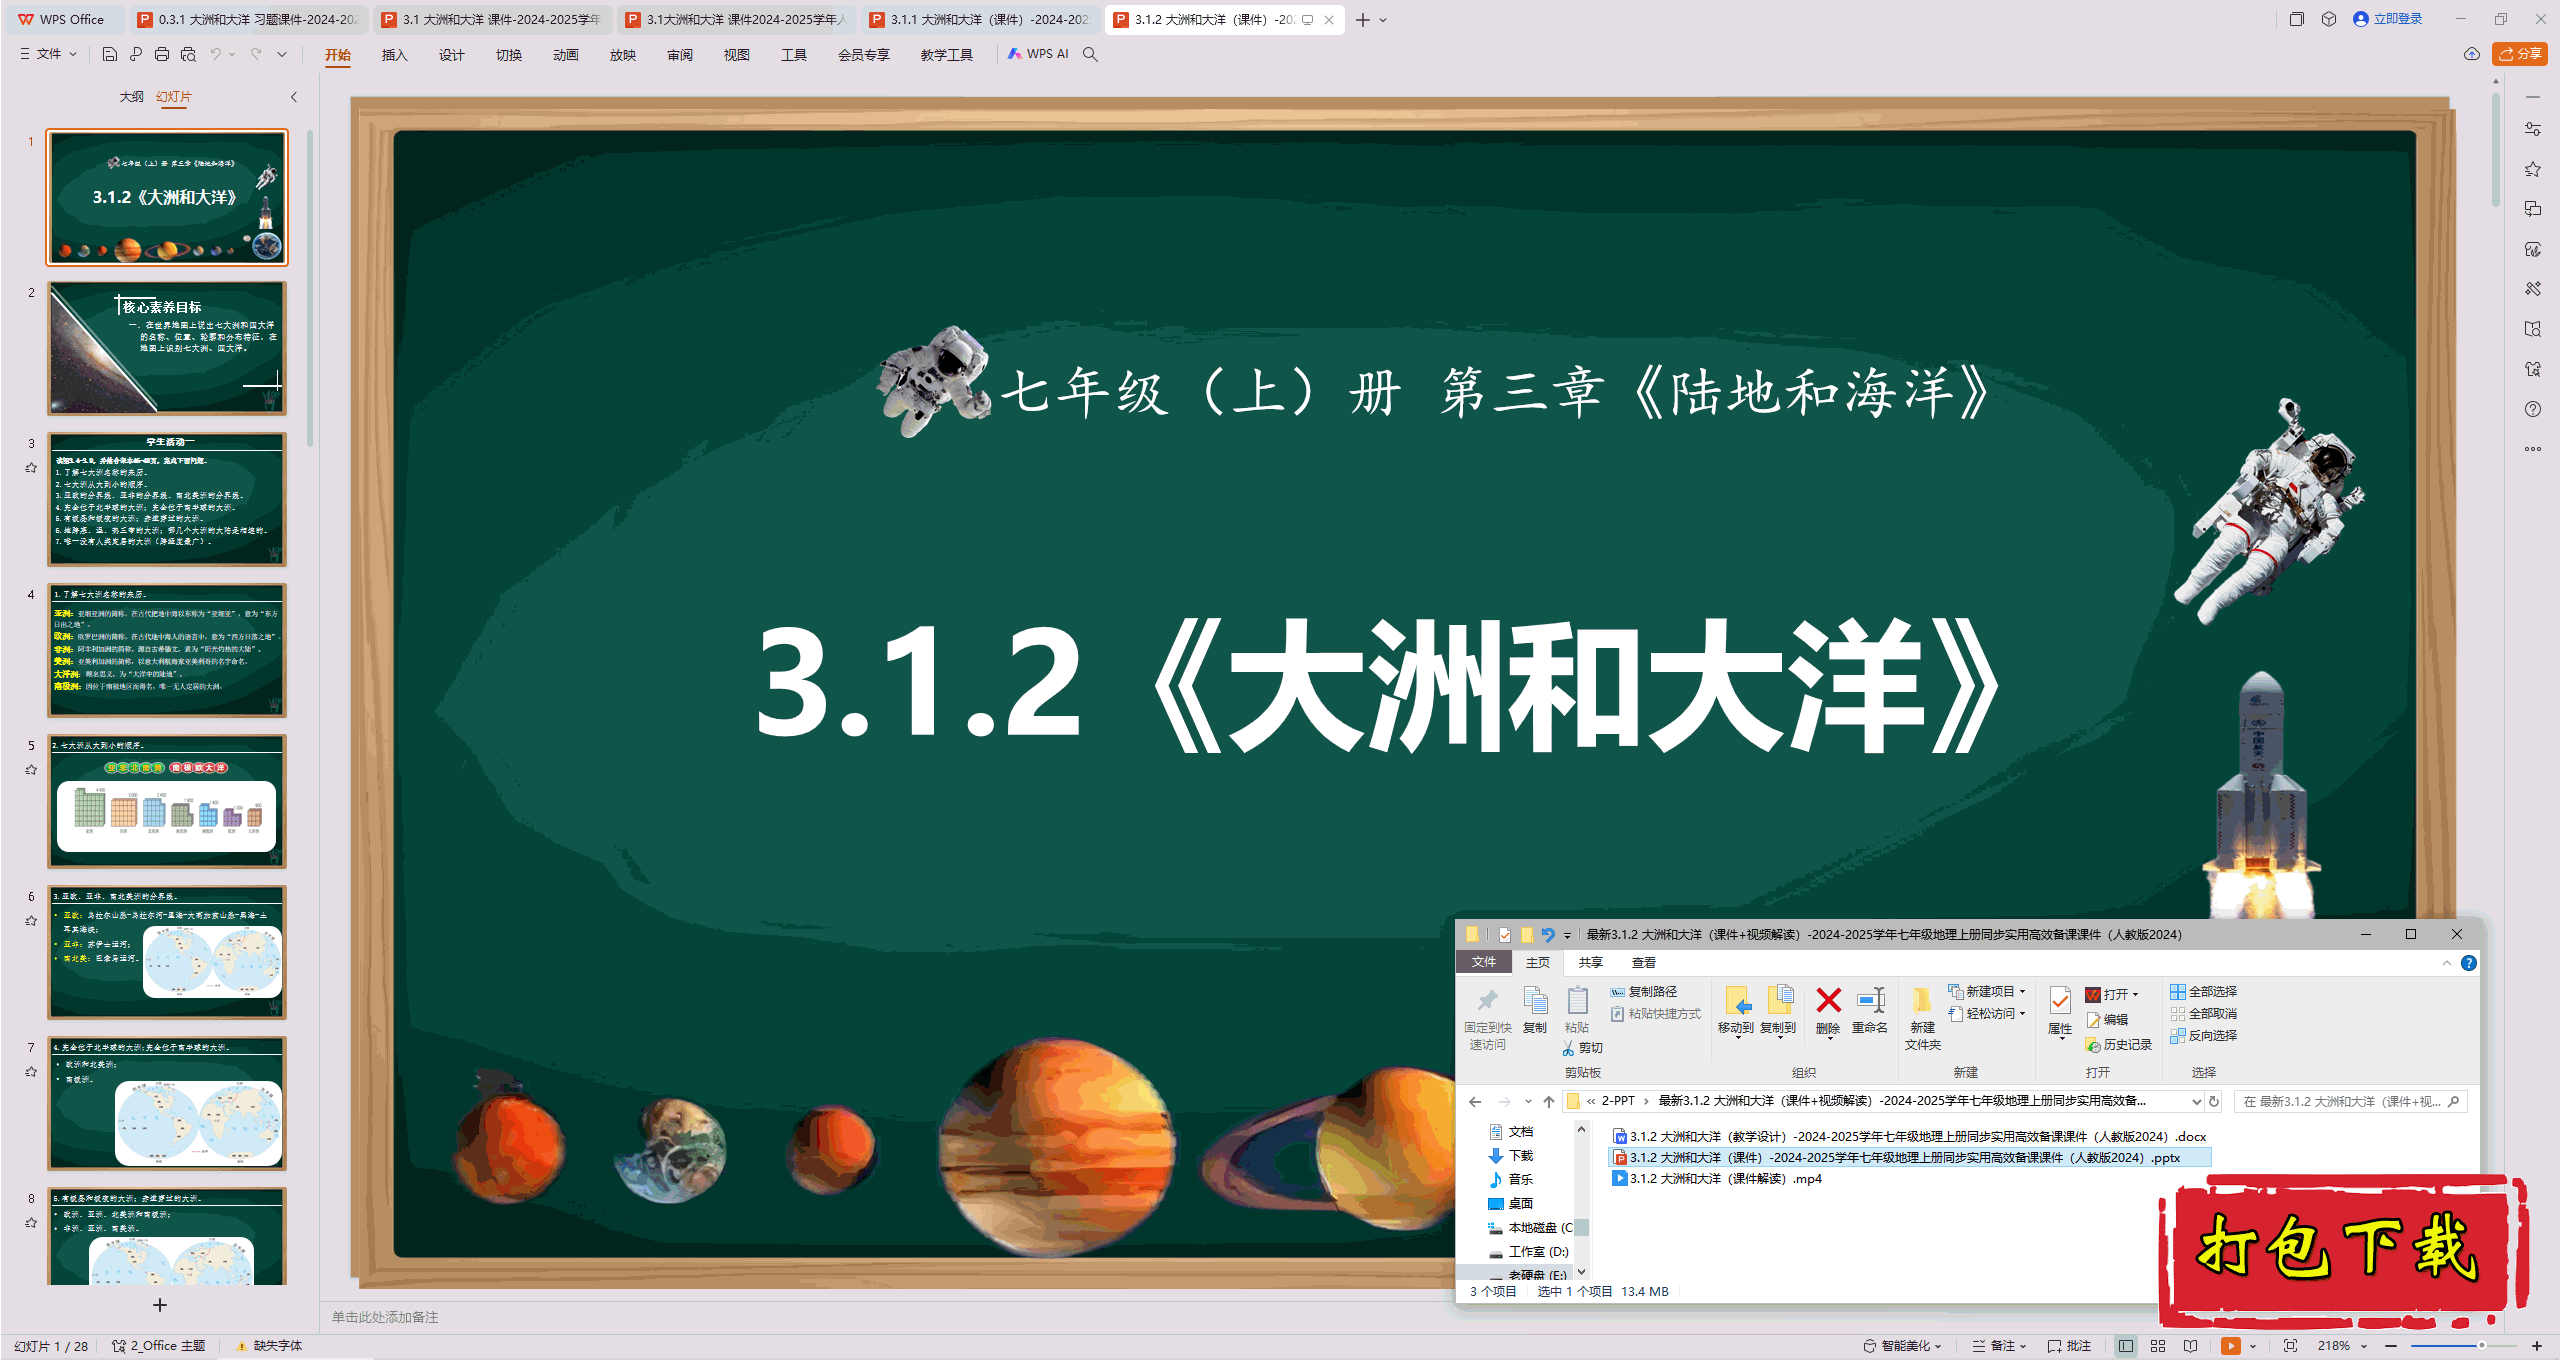Image resolution: width=2560 pixels, height=1360 pixels.
Task: Add new slide with plus button
Action: pyautogui.click(x=160, y=1305)
